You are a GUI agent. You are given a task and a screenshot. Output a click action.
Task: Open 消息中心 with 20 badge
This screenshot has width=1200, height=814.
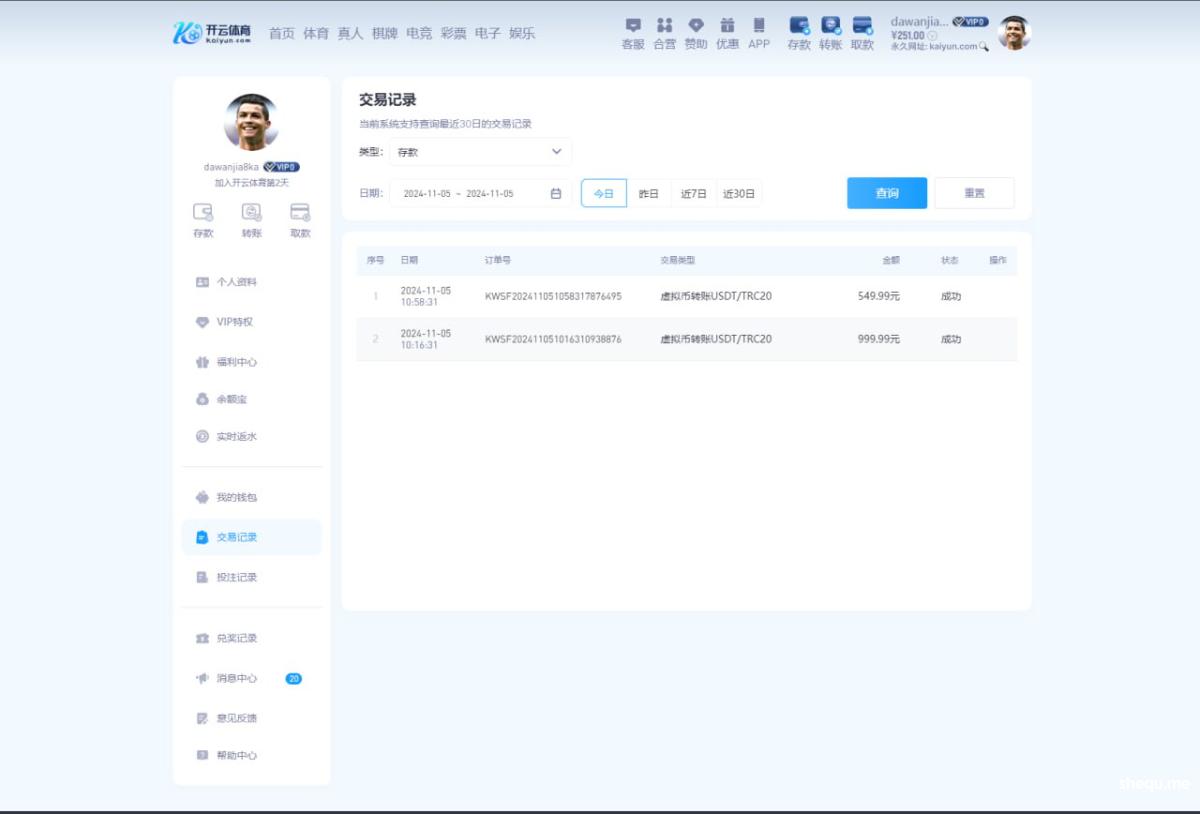coord(237,678)
